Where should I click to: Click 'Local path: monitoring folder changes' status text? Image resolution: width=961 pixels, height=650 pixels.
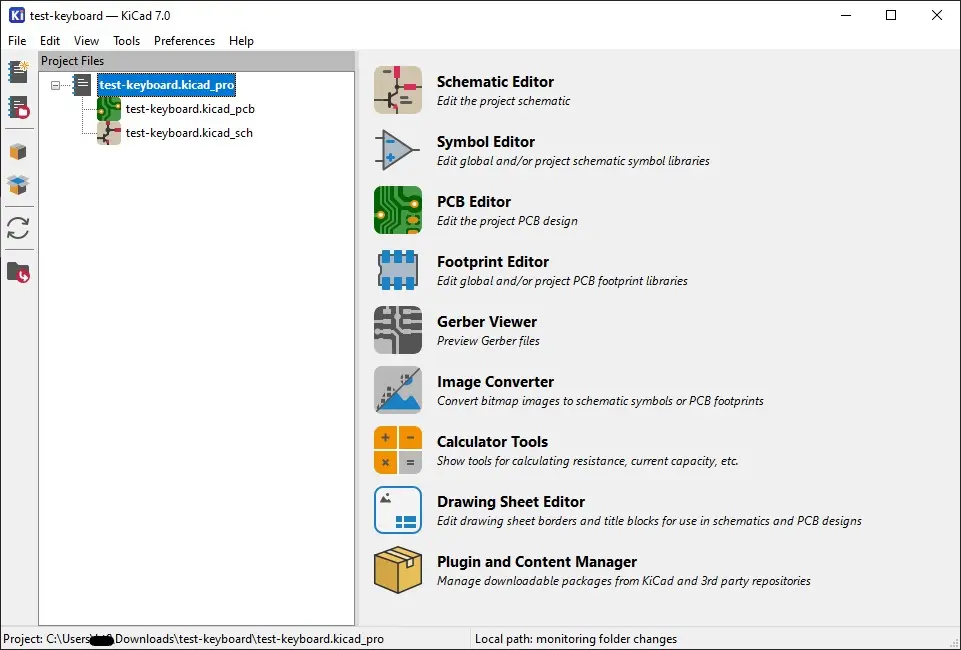pyautogui.click(x=576, y=639)
